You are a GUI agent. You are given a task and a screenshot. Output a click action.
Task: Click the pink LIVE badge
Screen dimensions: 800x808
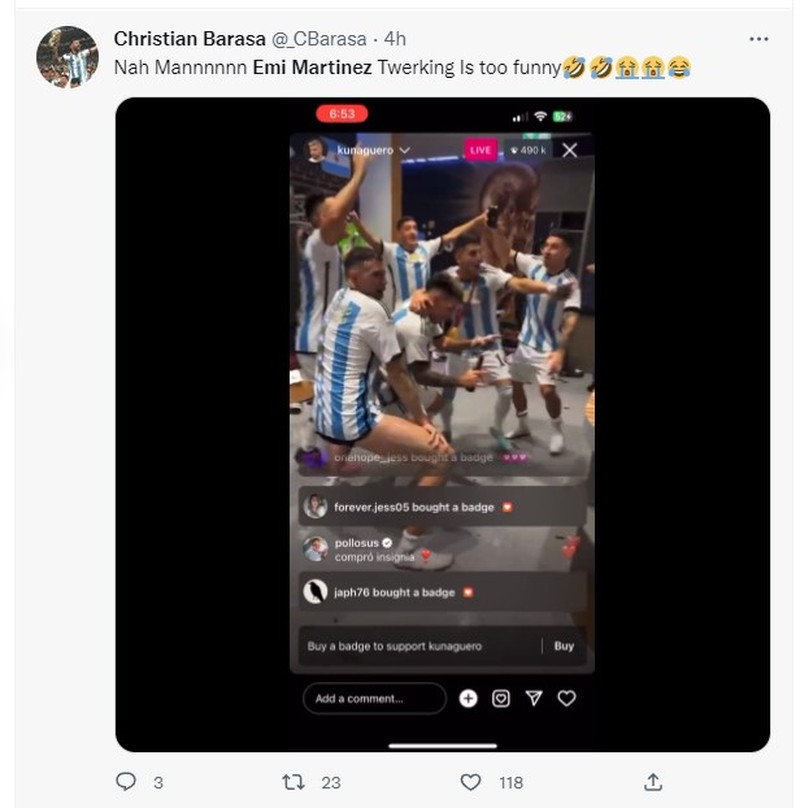pyautogui.click(x=480, y=150)
